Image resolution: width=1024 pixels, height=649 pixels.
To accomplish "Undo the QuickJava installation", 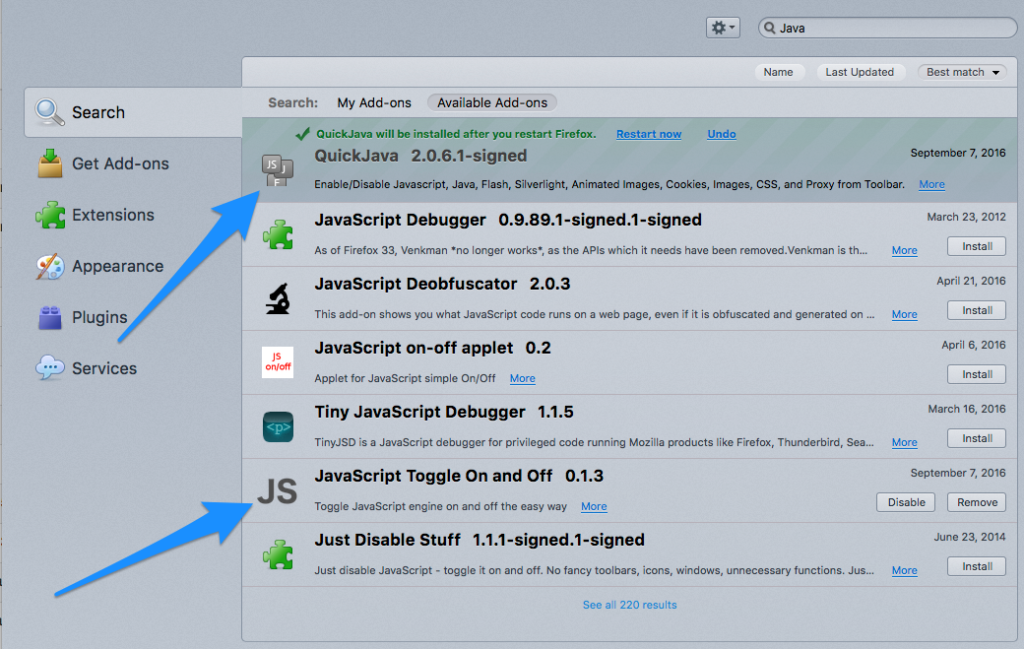I will [721, 134].
